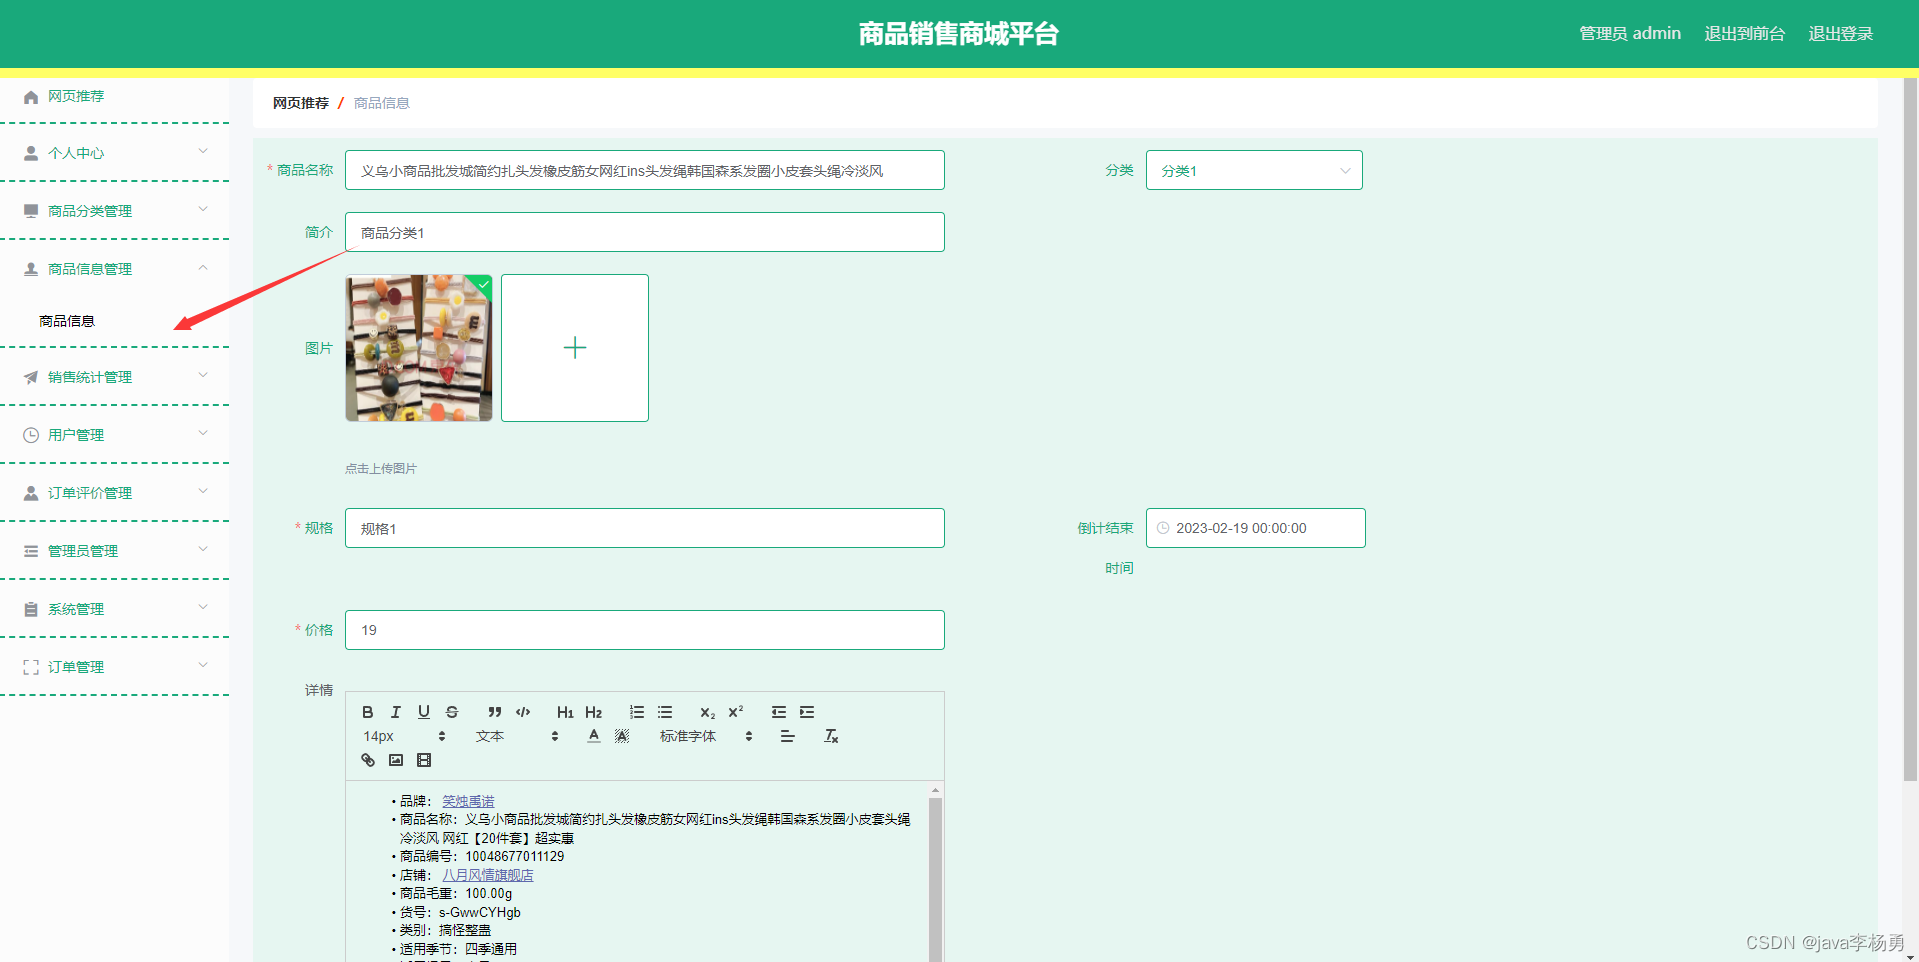Clear text formatting in the editor
1919x962 pixels.
pyautogui.click(x=831, y=736)
